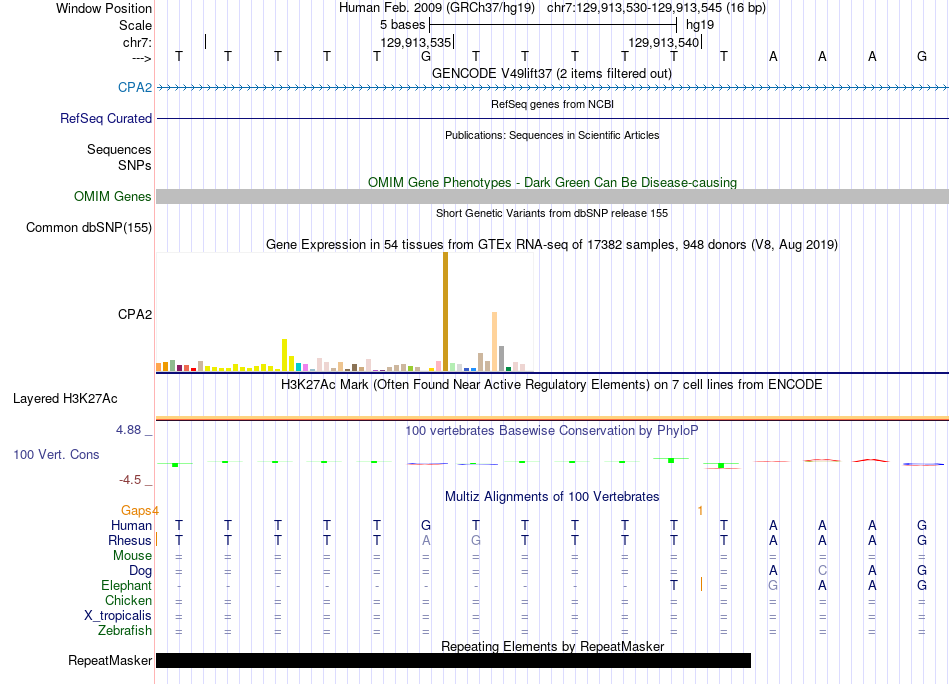950x684 pixels.
Task: Click the Elephant row T base
Action: (x=674, y=585)
